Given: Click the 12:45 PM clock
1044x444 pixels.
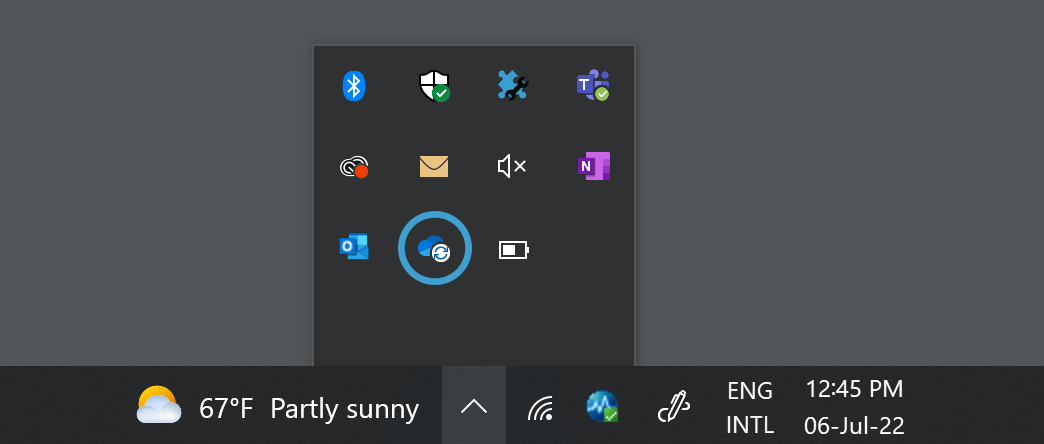Looking at the screenshot, I should pos(854,389).
